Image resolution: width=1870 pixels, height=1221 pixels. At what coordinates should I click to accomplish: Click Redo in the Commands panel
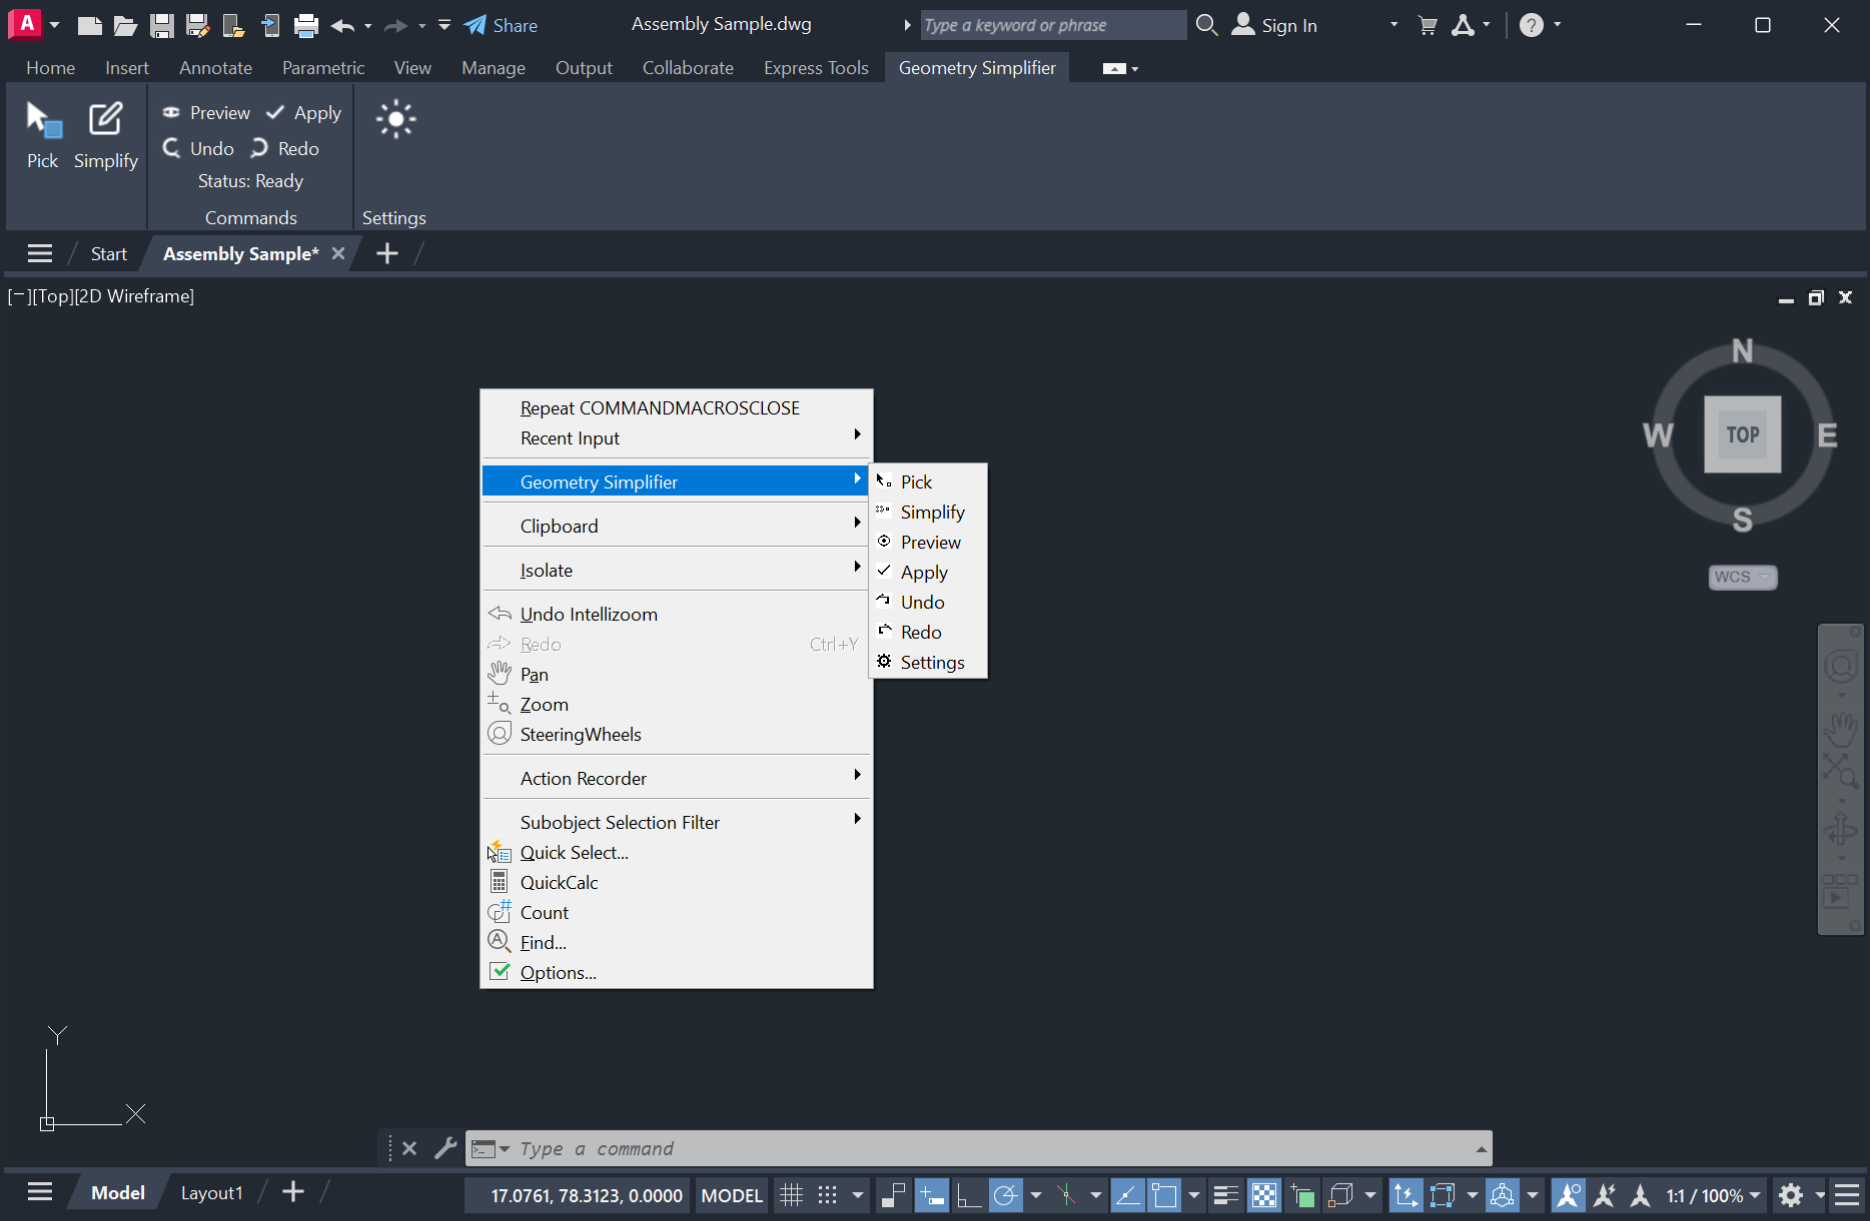pos(285,149)
